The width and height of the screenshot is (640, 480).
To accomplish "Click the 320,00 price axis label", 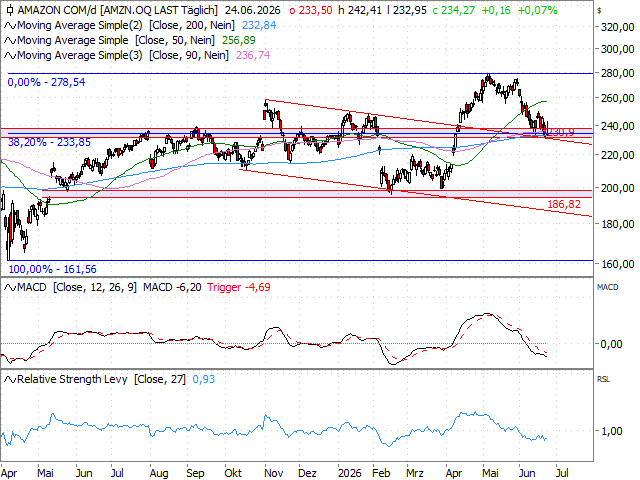I will 618,27.
